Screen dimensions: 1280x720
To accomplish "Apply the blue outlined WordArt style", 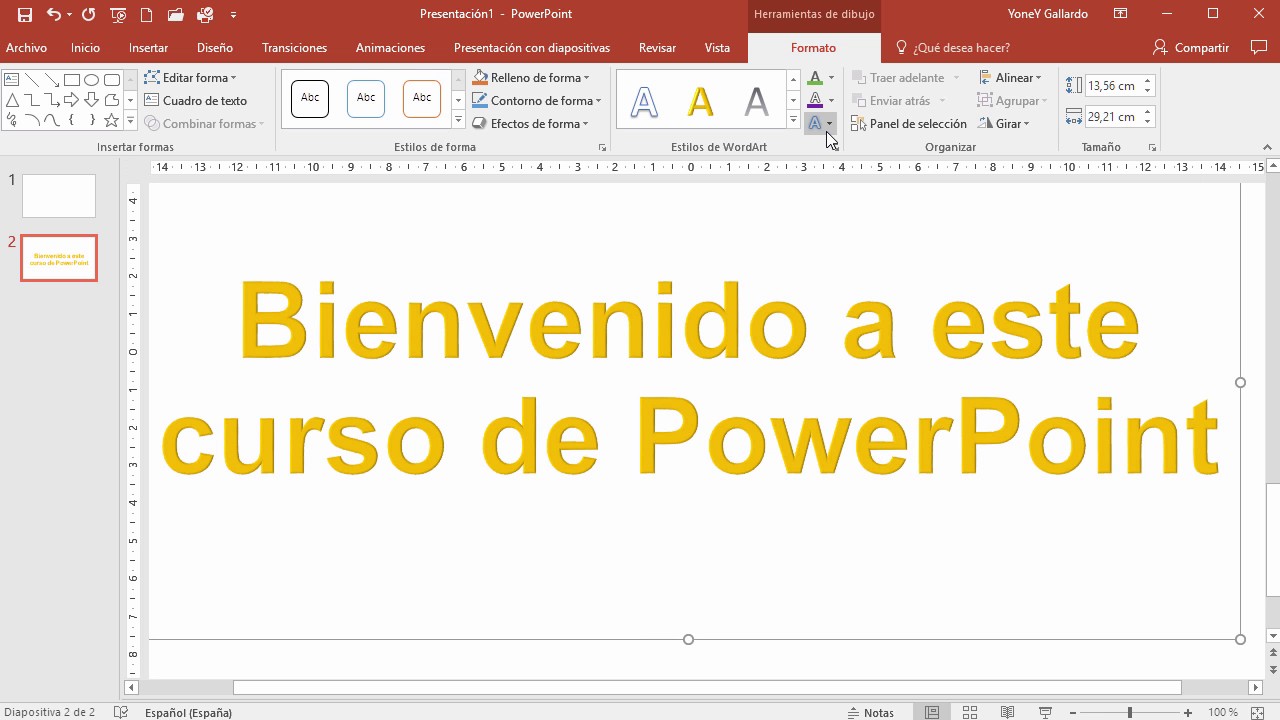I will (644, 101).
